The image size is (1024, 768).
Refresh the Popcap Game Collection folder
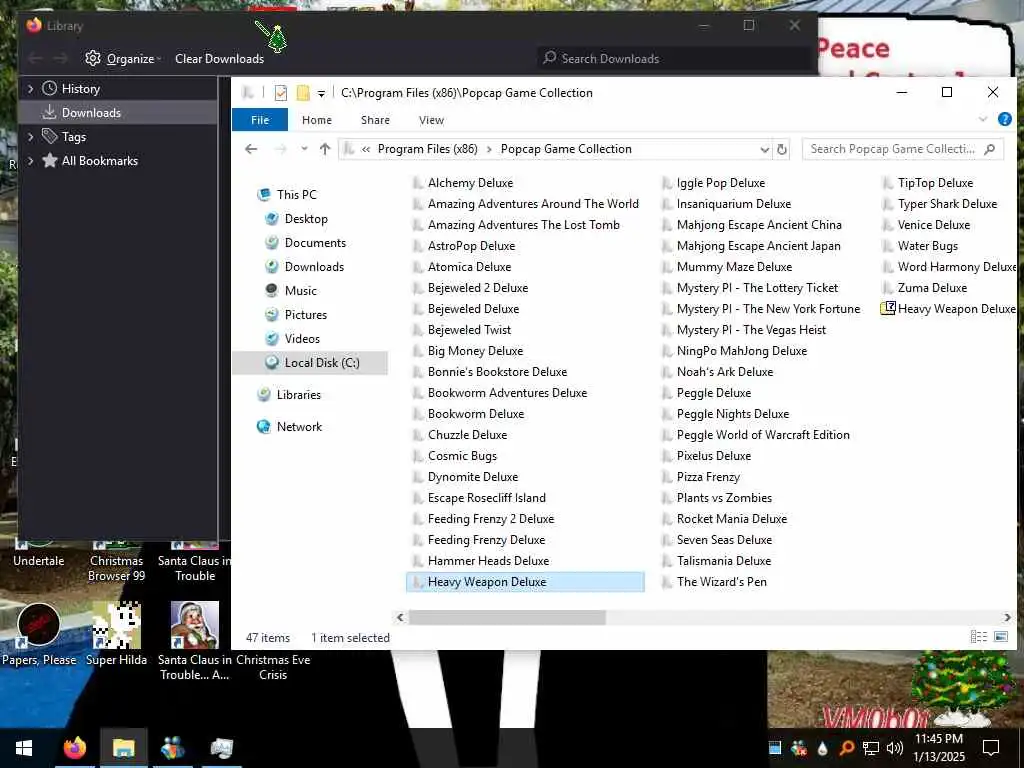(x=782, y=150)
